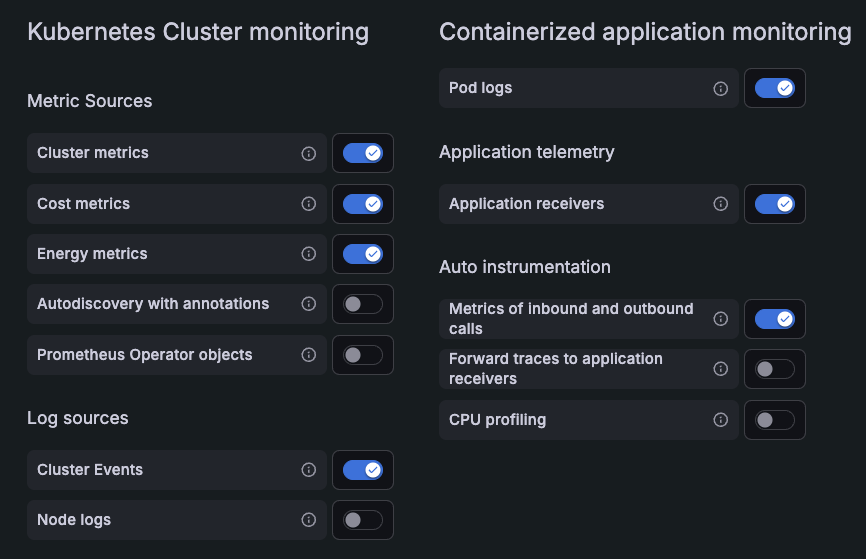Screen dimensions: 866x559
Task: Click info icon for Cluster Events
Action: coord(308,470)
